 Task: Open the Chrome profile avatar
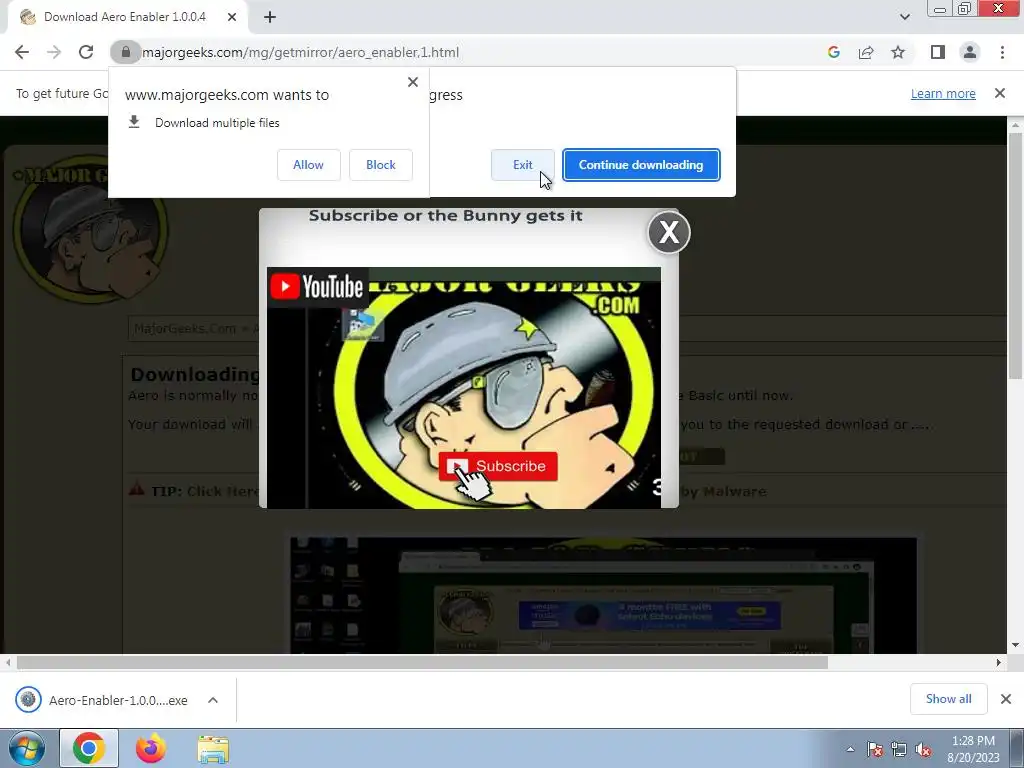pos(970,52)
